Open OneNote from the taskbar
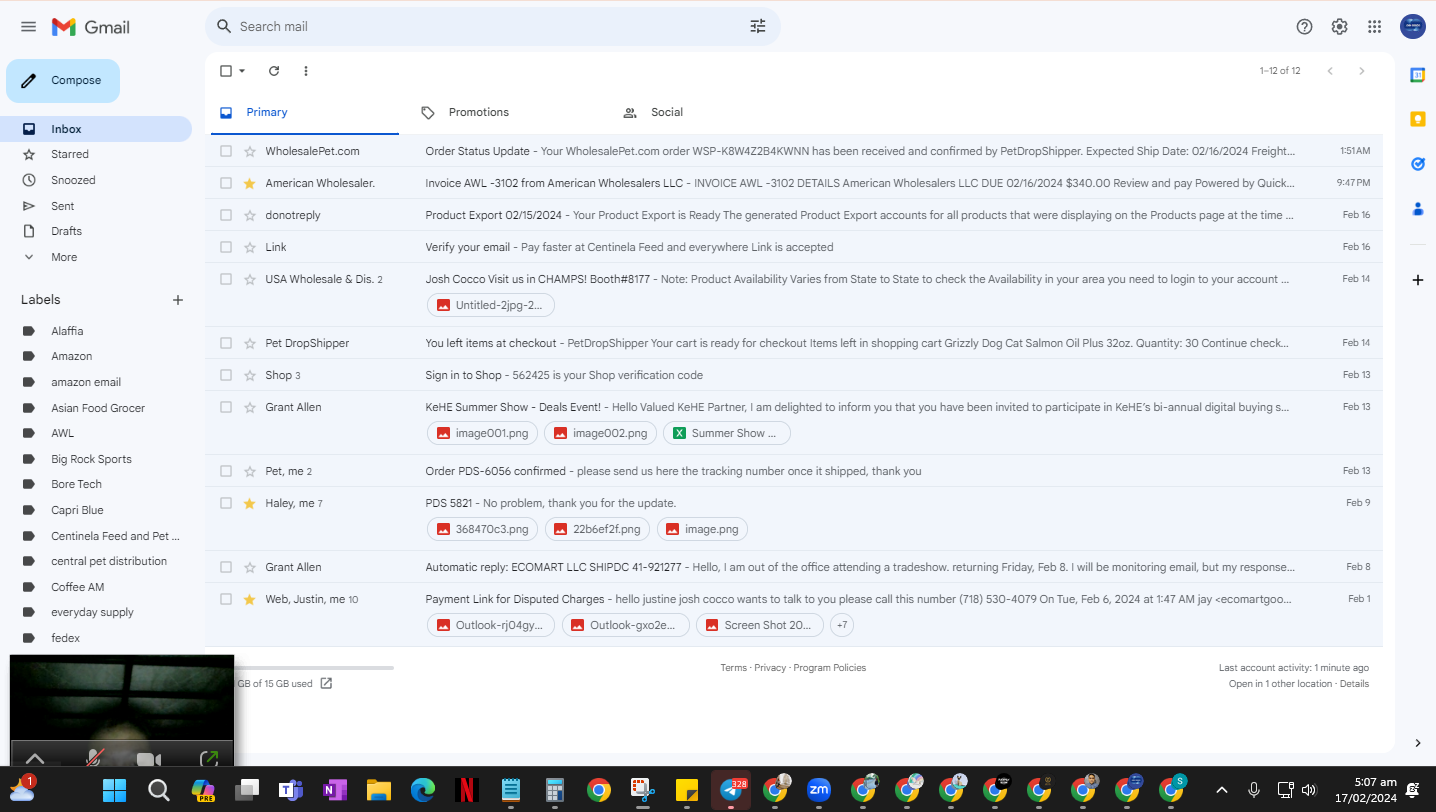The image size is (1436, 812). [x=334, y=790]
